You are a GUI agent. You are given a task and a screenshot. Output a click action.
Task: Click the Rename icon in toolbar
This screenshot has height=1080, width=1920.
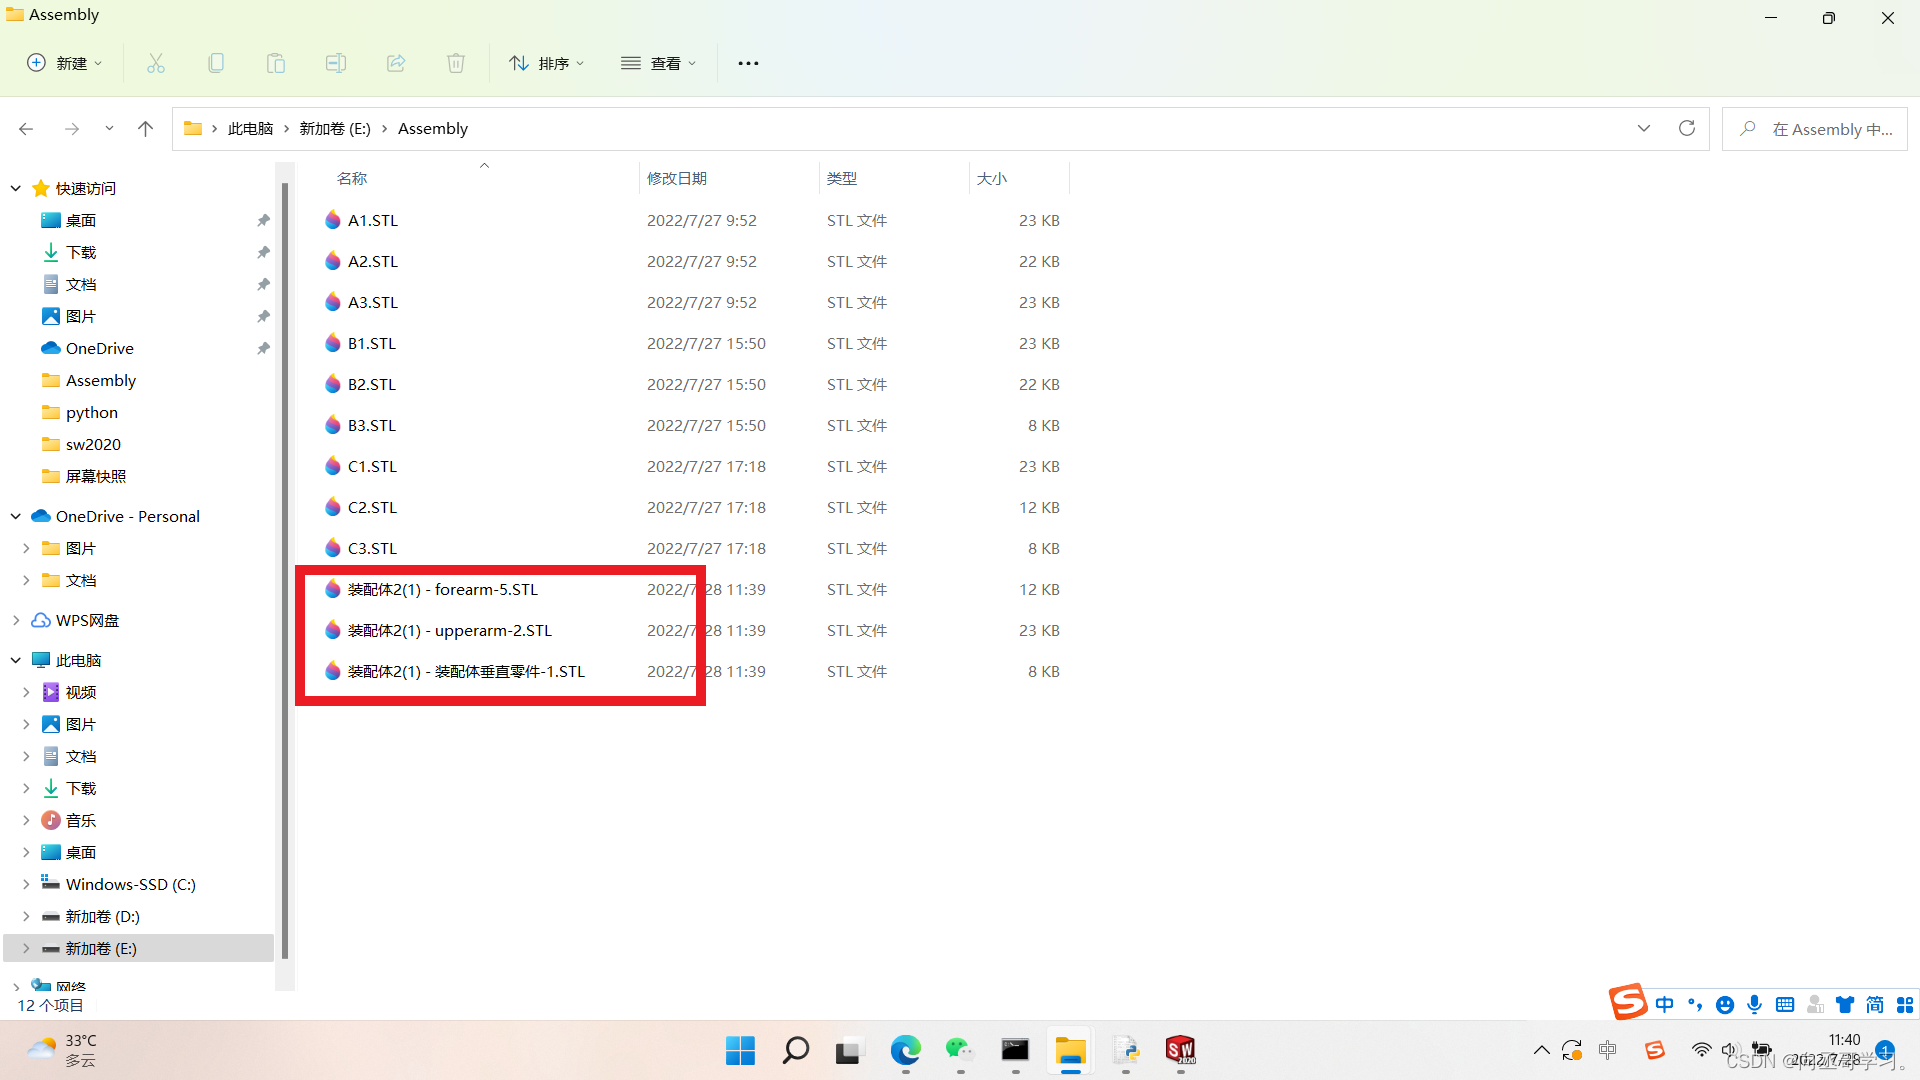pyautogui.click(x=336, y=63)
